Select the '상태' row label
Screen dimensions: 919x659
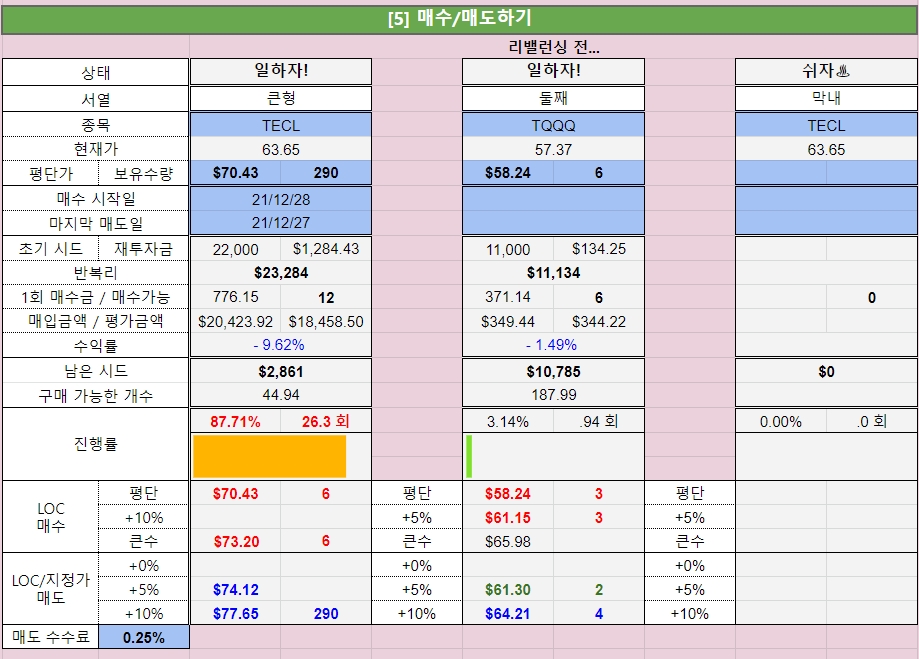coord(96,72)
